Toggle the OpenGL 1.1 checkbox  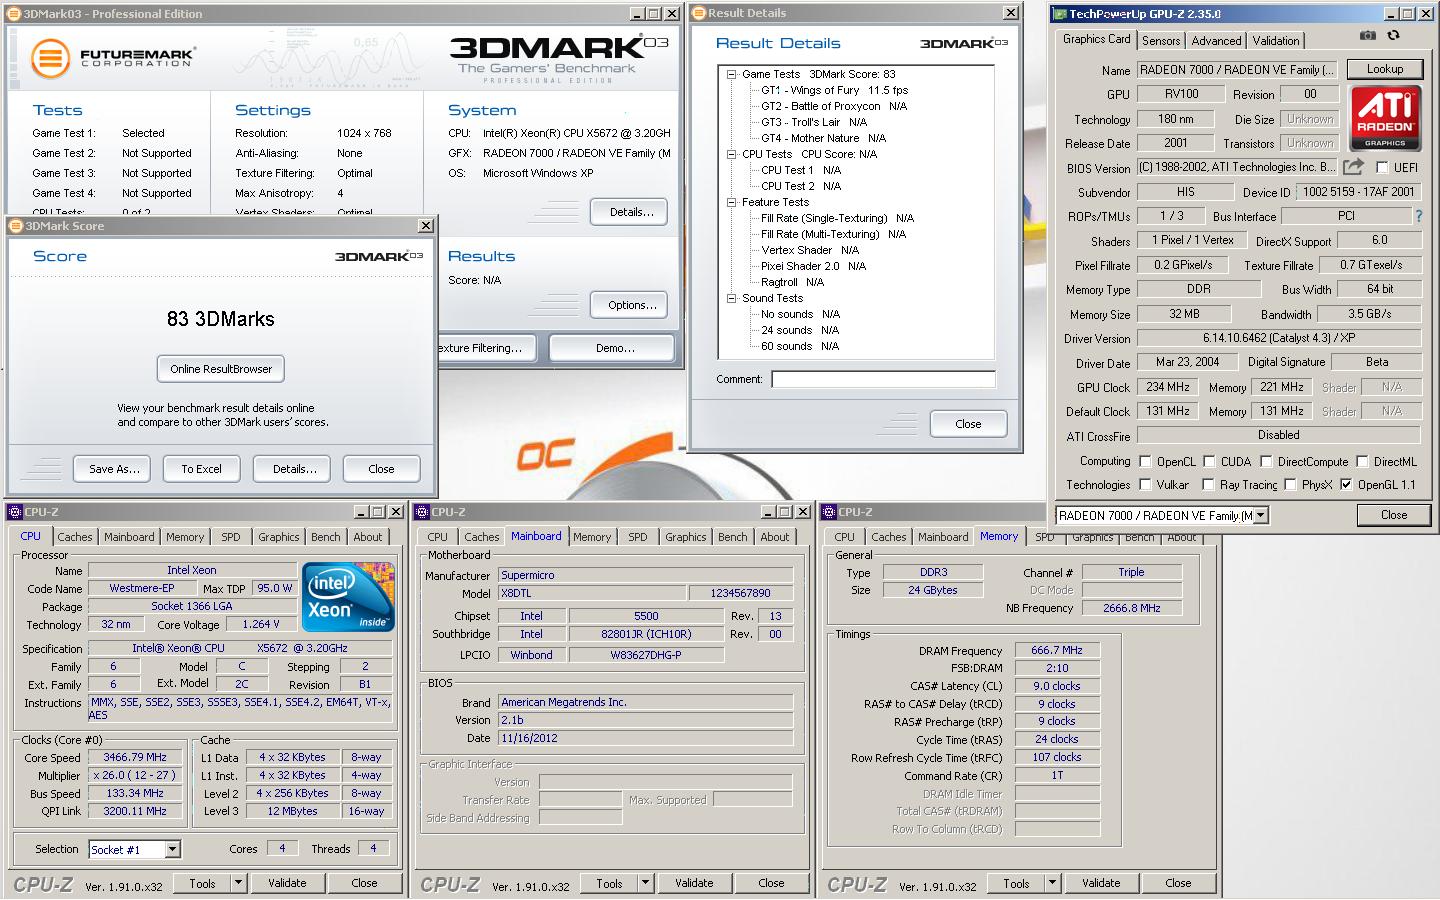pyautogui.click(x=1346, y=485)
